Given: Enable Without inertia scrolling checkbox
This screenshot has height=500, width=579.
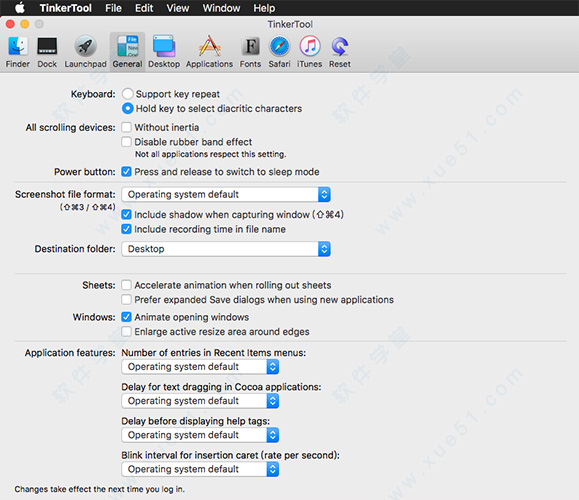Looking at the screenshot, I should pyautogui.click(x=126, y=127).
